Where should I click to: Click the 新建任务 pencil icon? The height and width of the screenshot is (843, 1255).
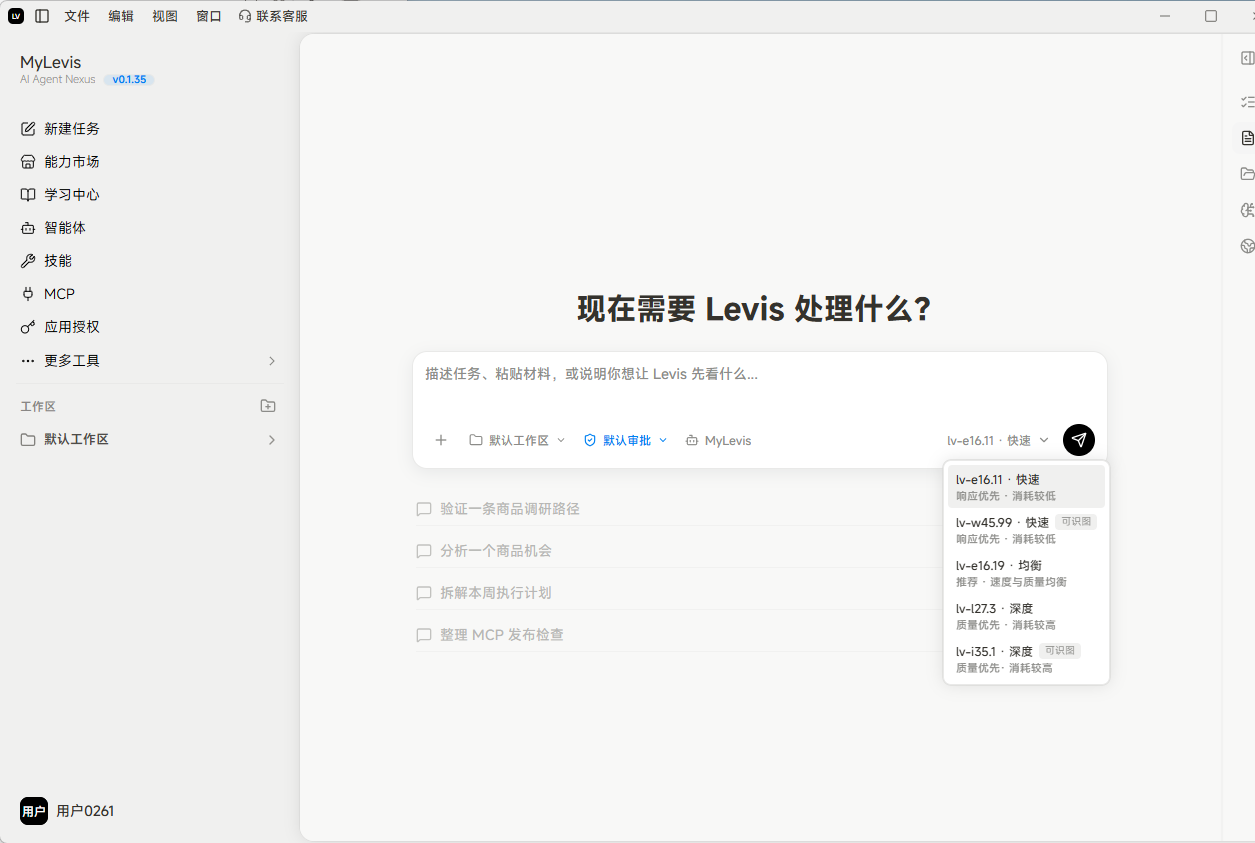coord(28,129)
